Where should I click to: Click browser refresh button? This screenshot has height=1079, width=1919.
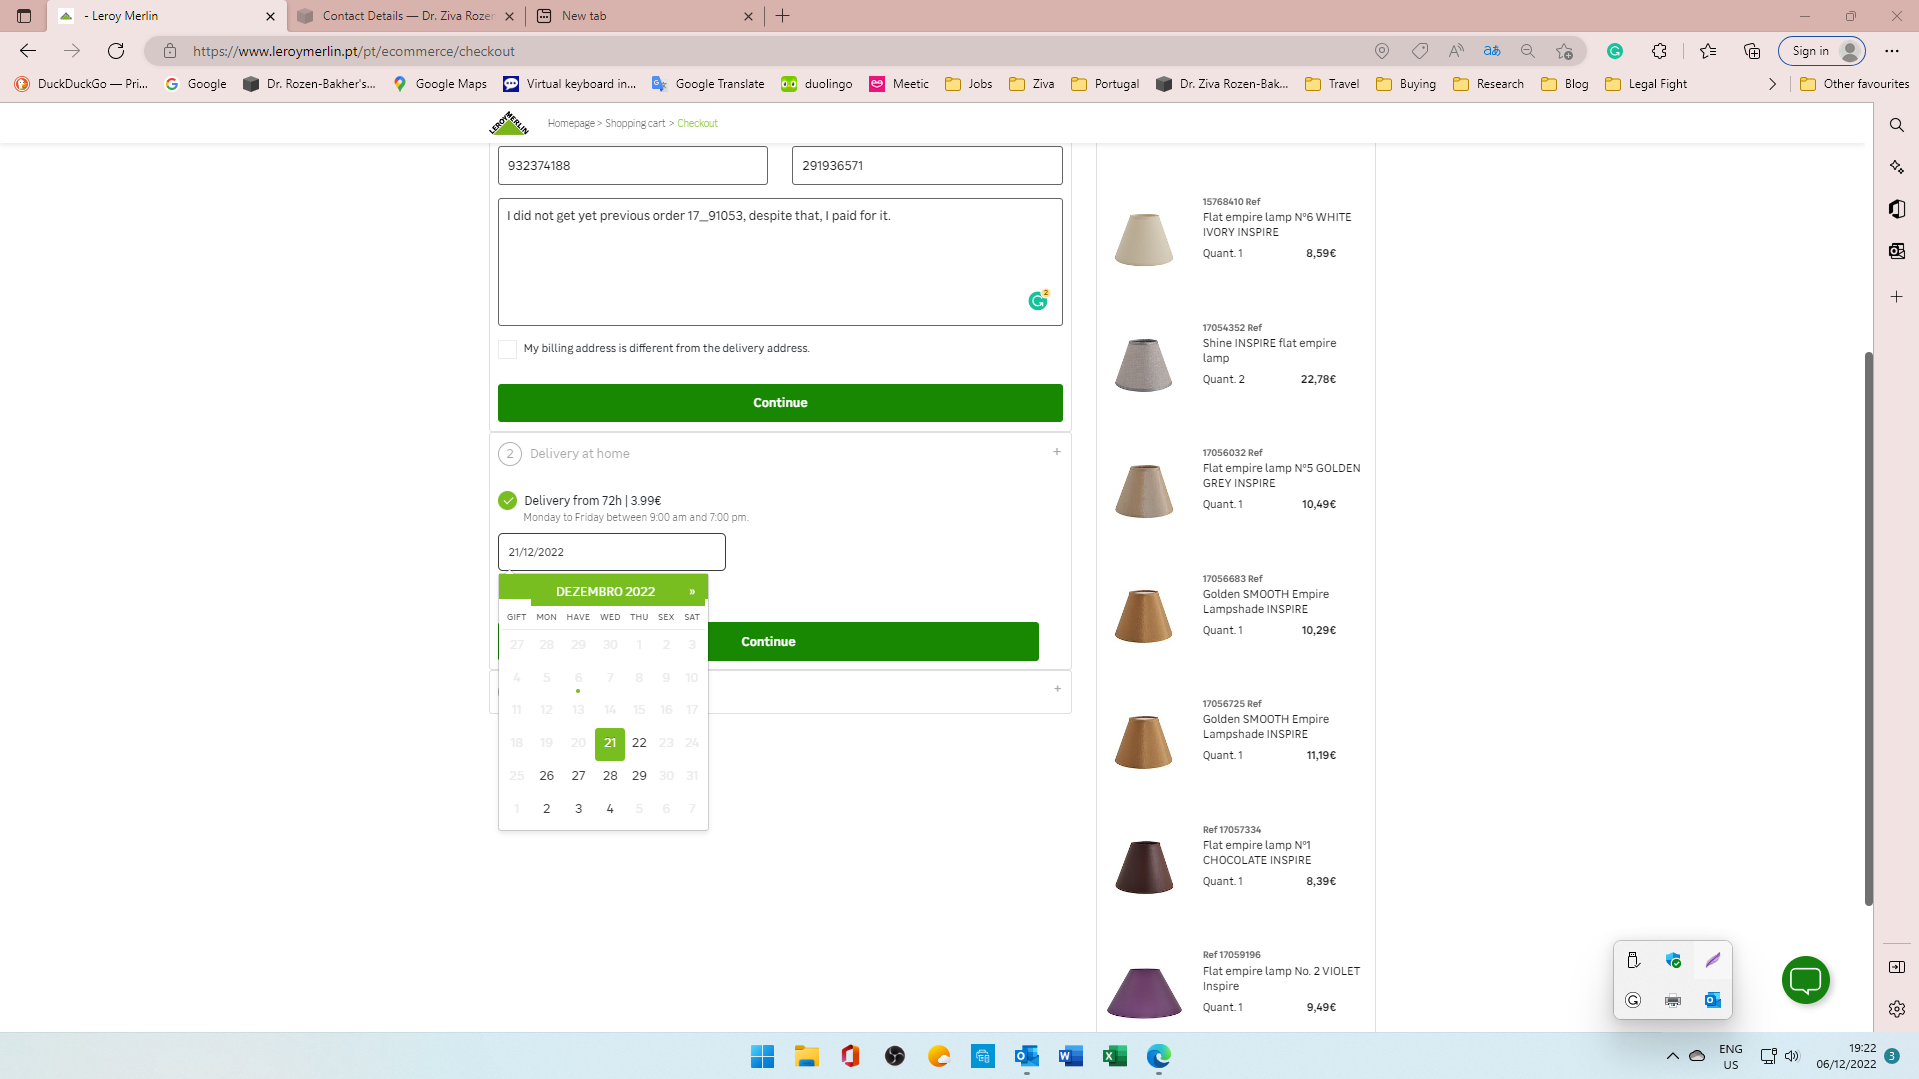pyautogui.click(x=116, y=51)
